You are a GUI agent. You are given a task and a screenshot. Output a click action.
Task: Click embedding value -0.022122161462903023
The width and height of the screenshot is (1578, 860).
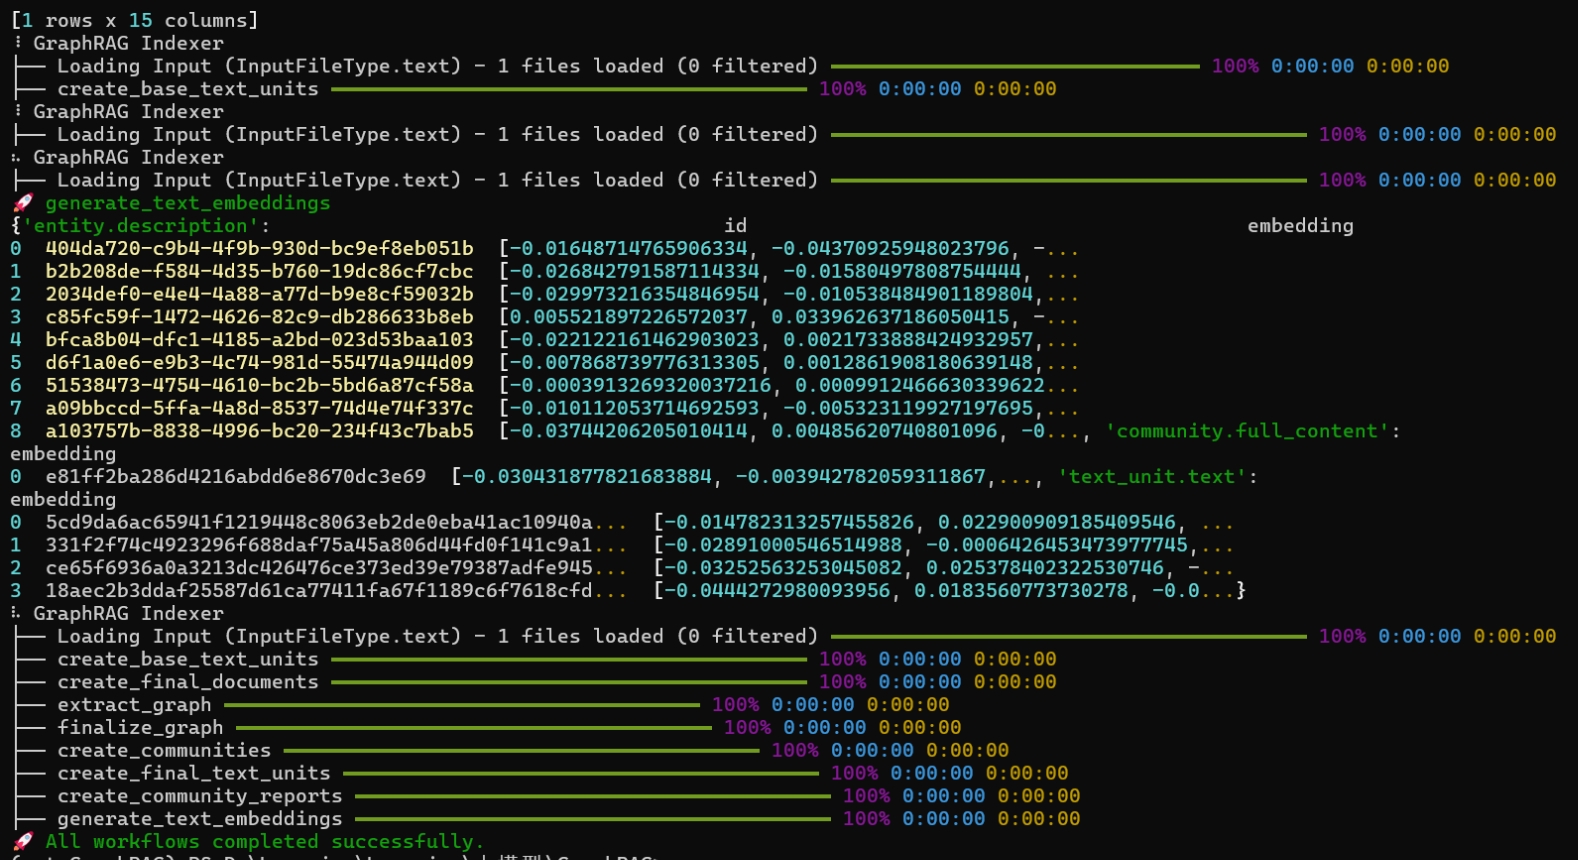634,340
